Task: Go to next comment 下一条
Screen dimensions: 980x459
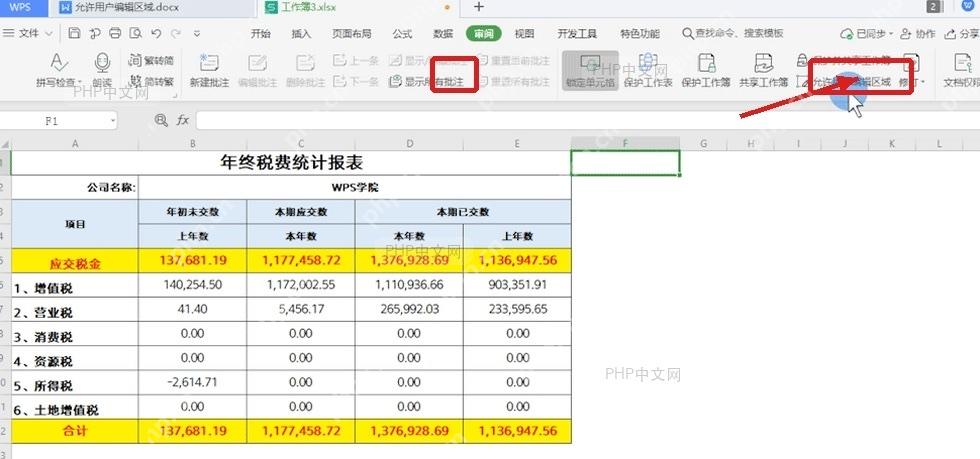Action: [356, 81]
